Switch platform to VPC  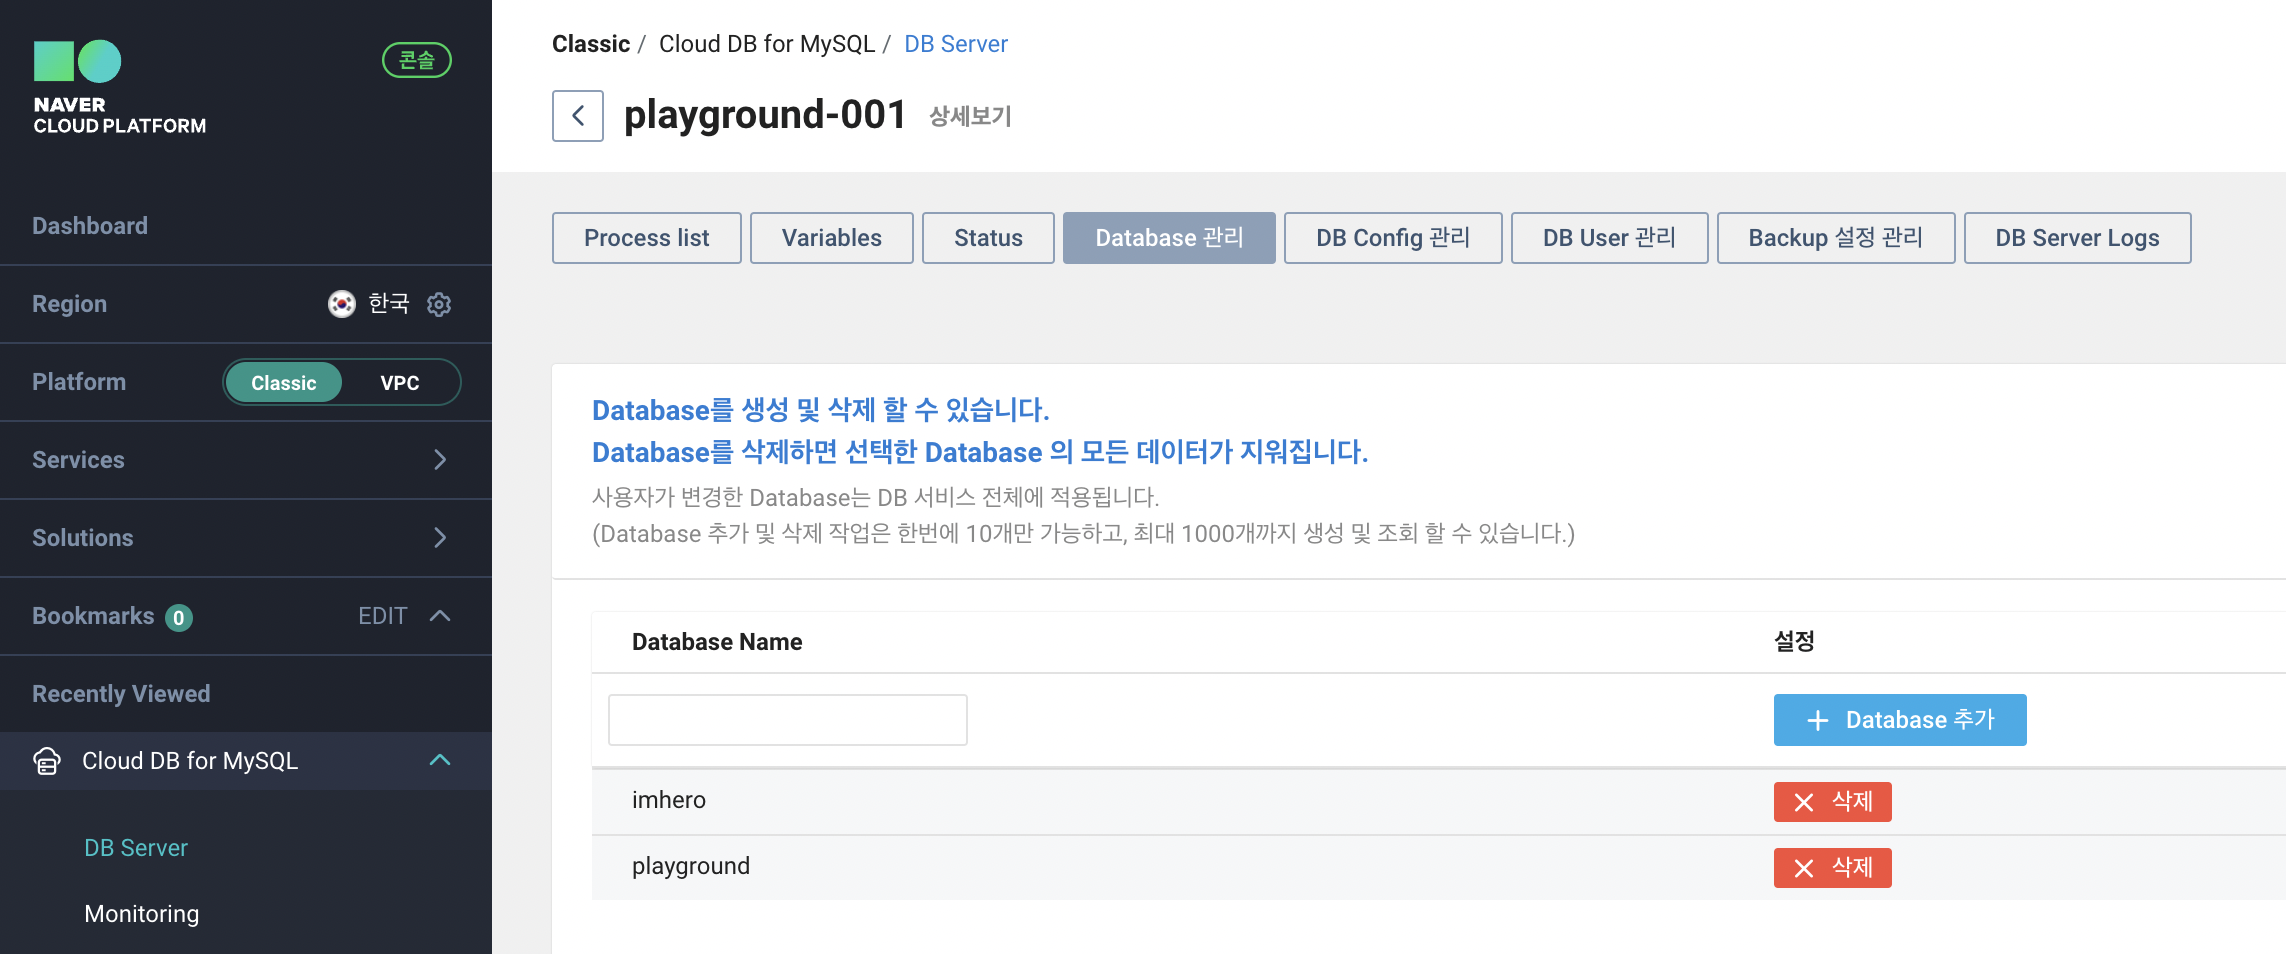400,383
